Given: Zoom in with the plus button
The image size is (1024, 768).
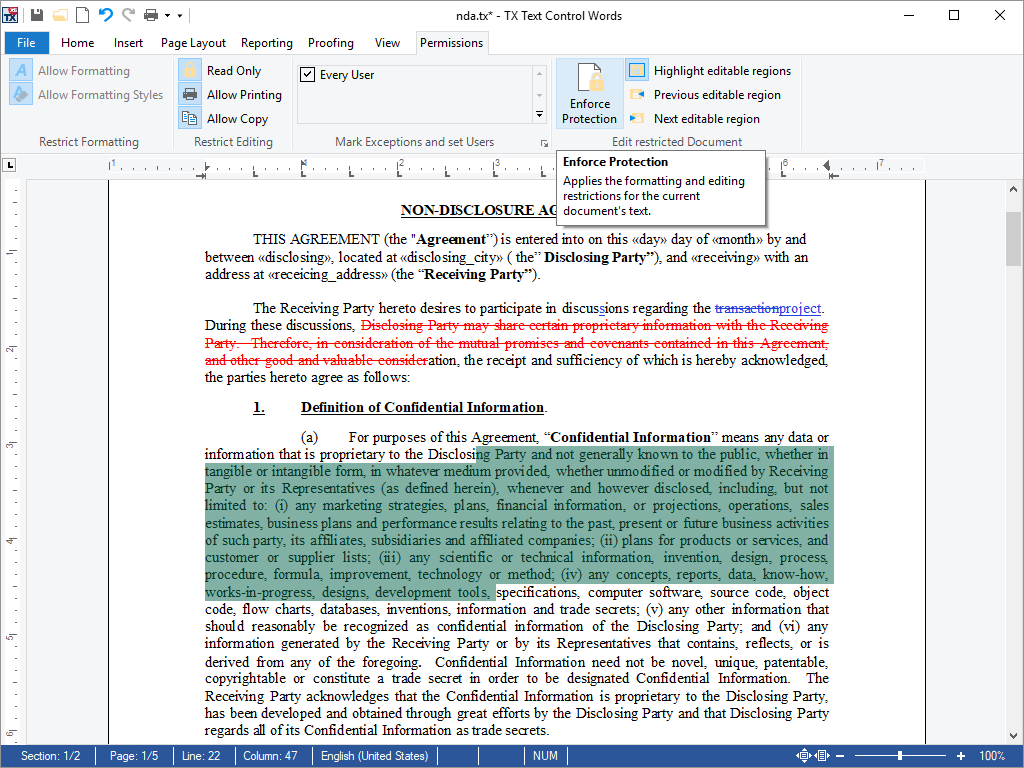Looking at the screenshot, I should (x=961, y=756).
